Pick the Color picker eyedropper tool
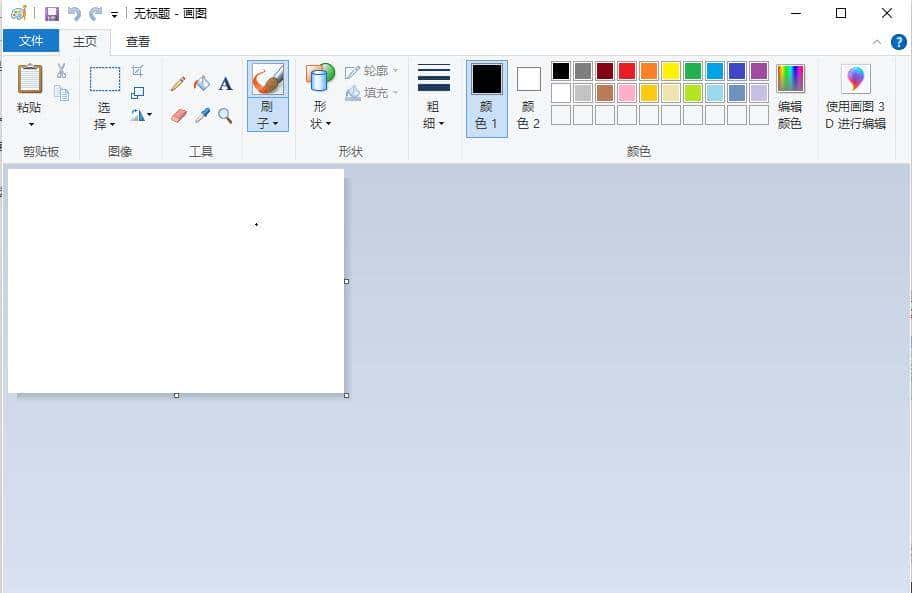The height and width of the screenshot is (593, 912). point(202,116)
